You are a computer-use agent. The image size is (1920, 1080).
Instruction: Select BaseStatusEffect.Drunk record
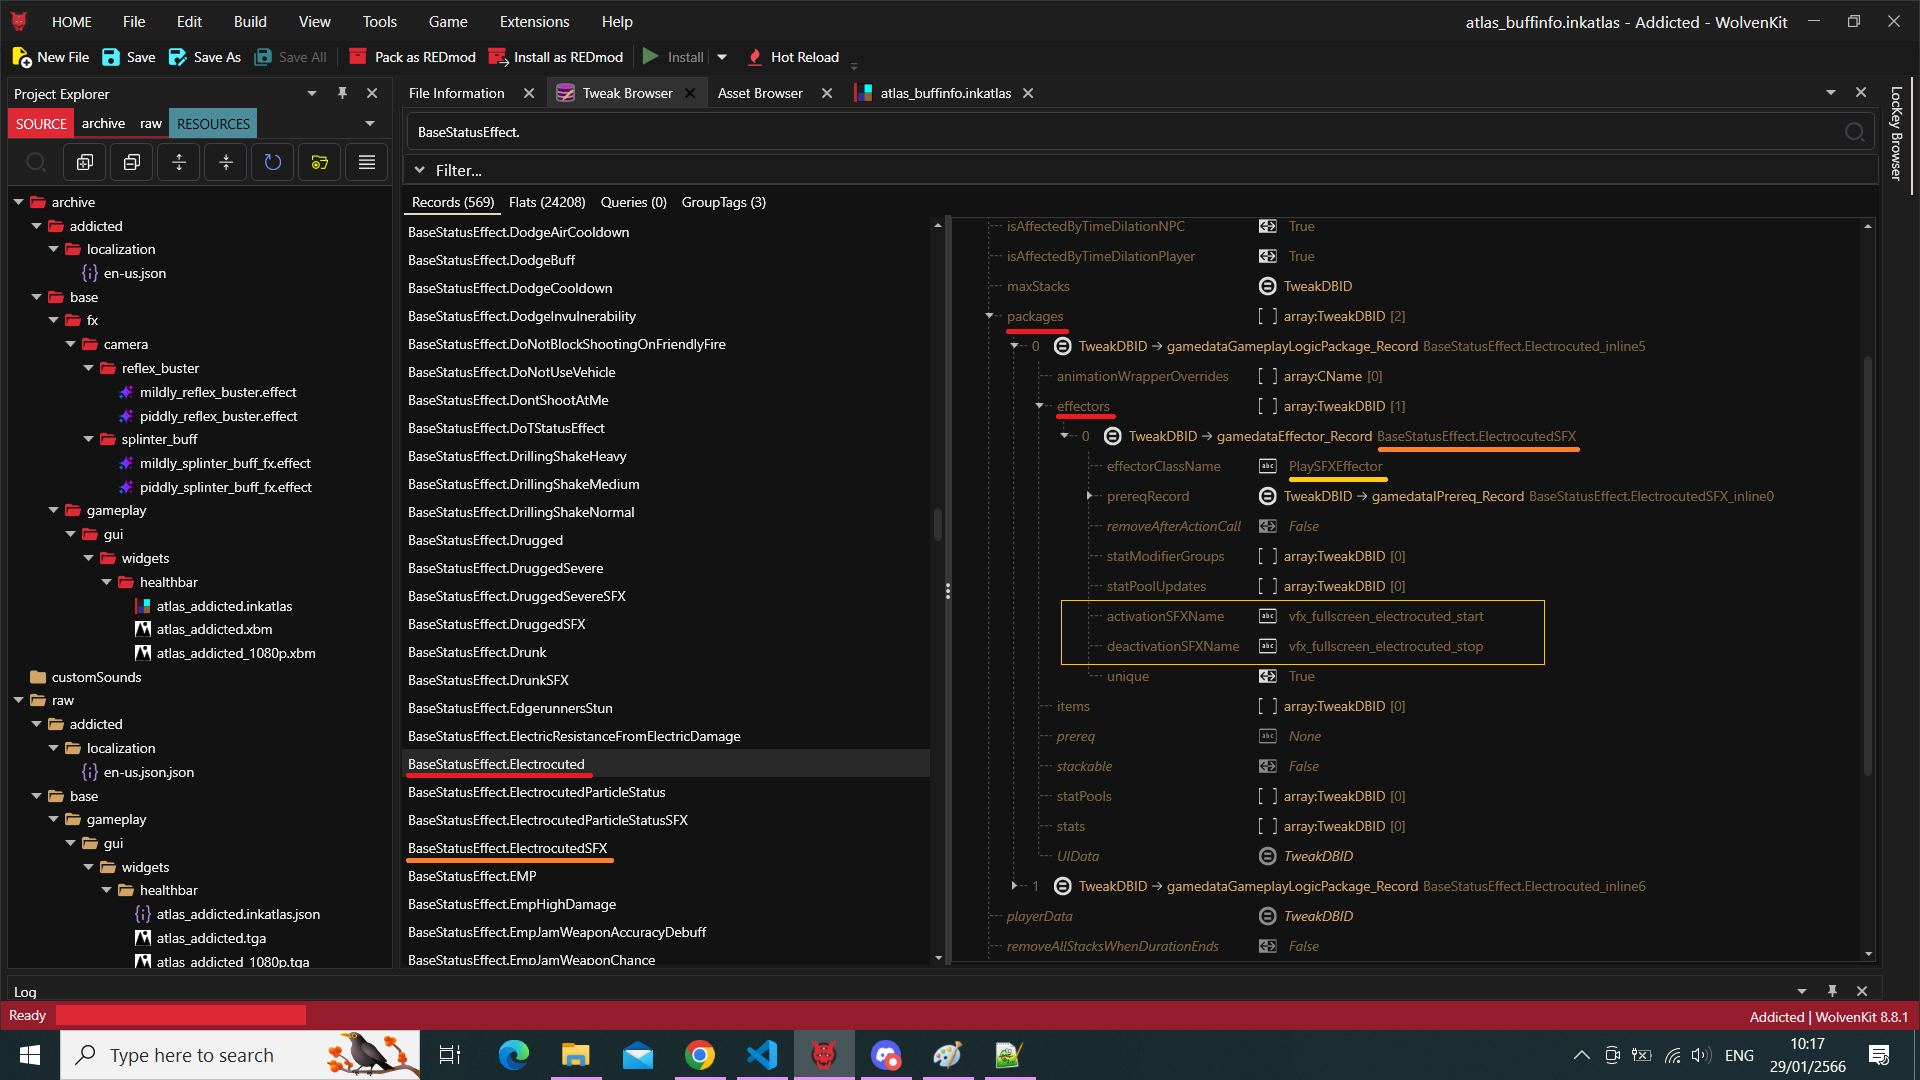click(477, 652)
